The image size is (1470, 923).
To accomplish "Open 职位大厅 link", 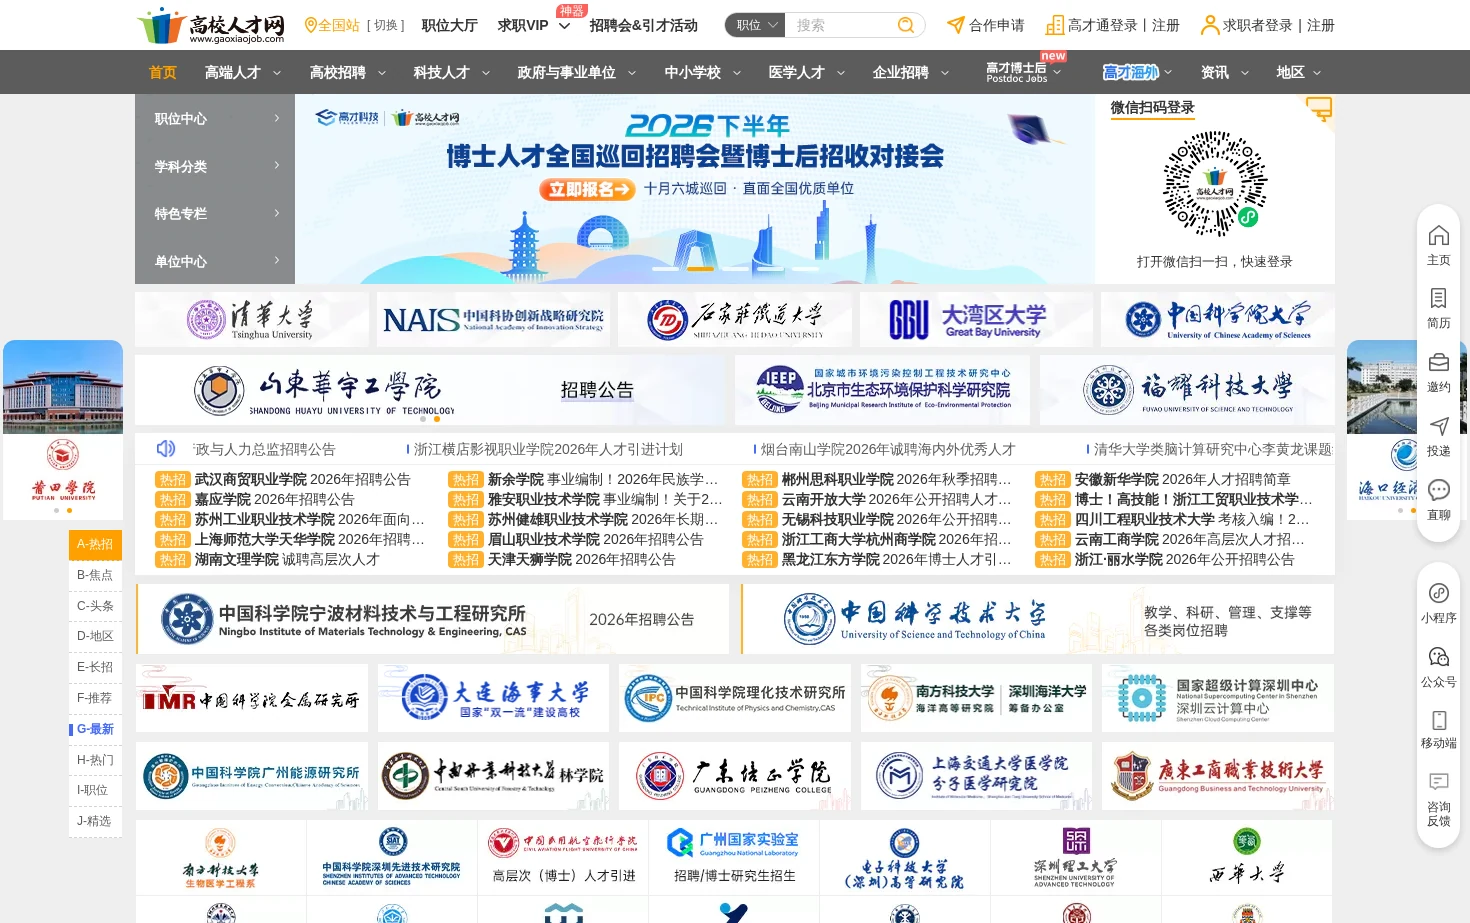I will click(x=449, y=25).
